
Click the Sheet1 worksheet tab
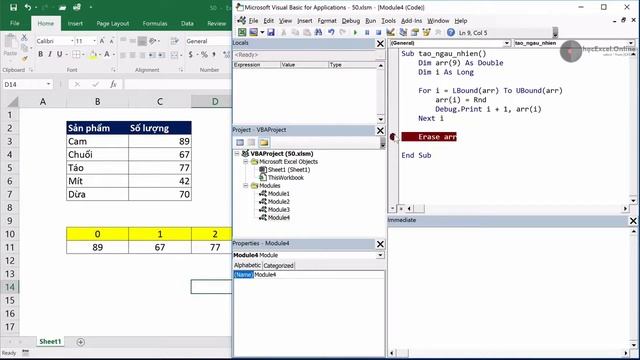point(50,342)
